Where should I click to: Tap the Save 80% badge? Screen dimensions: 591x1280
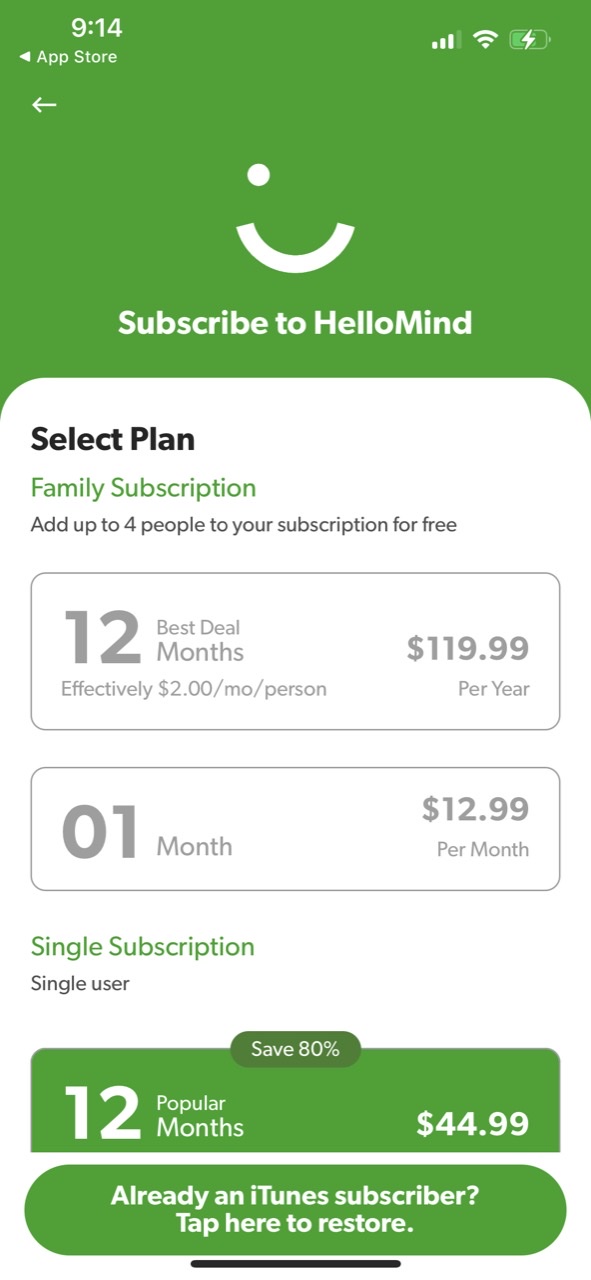pos(295,1049)
